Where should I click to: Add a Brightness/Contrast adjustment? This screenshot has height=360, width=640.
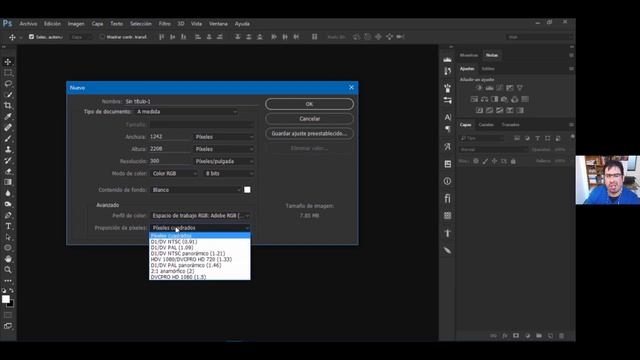[479, 88]
